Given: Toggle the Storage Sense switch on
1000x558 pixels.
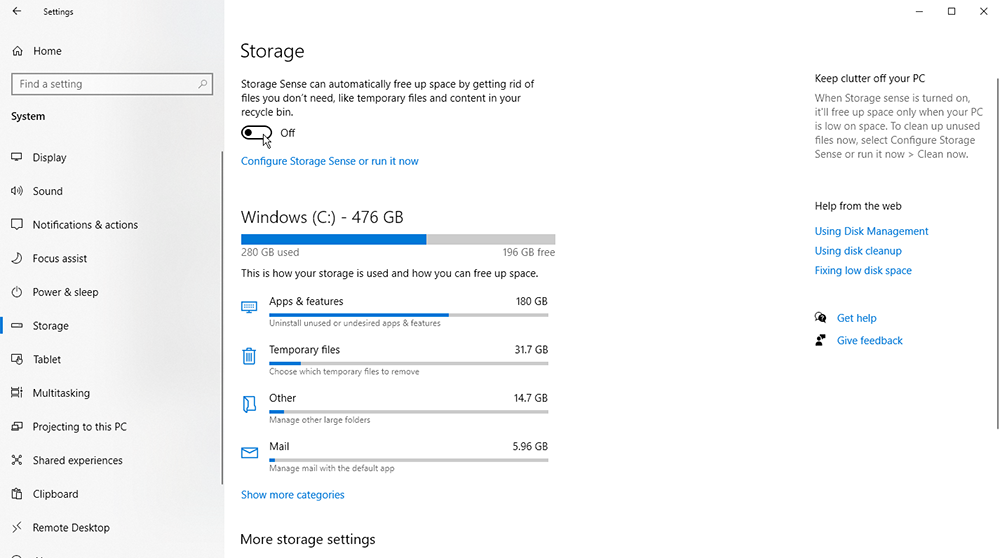Looking at the screenshot, I should tap(256, 133).
